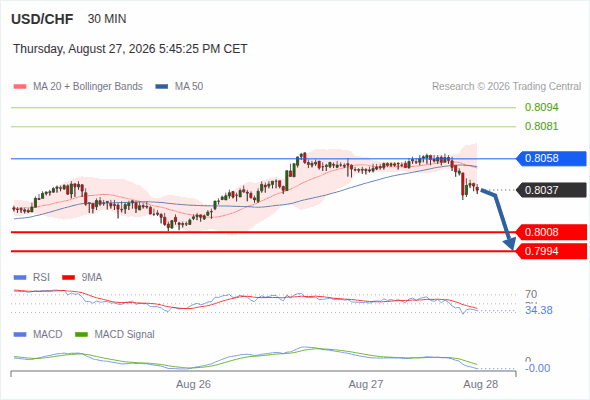Click the red 0.8008 support price tag

[551, 232]
